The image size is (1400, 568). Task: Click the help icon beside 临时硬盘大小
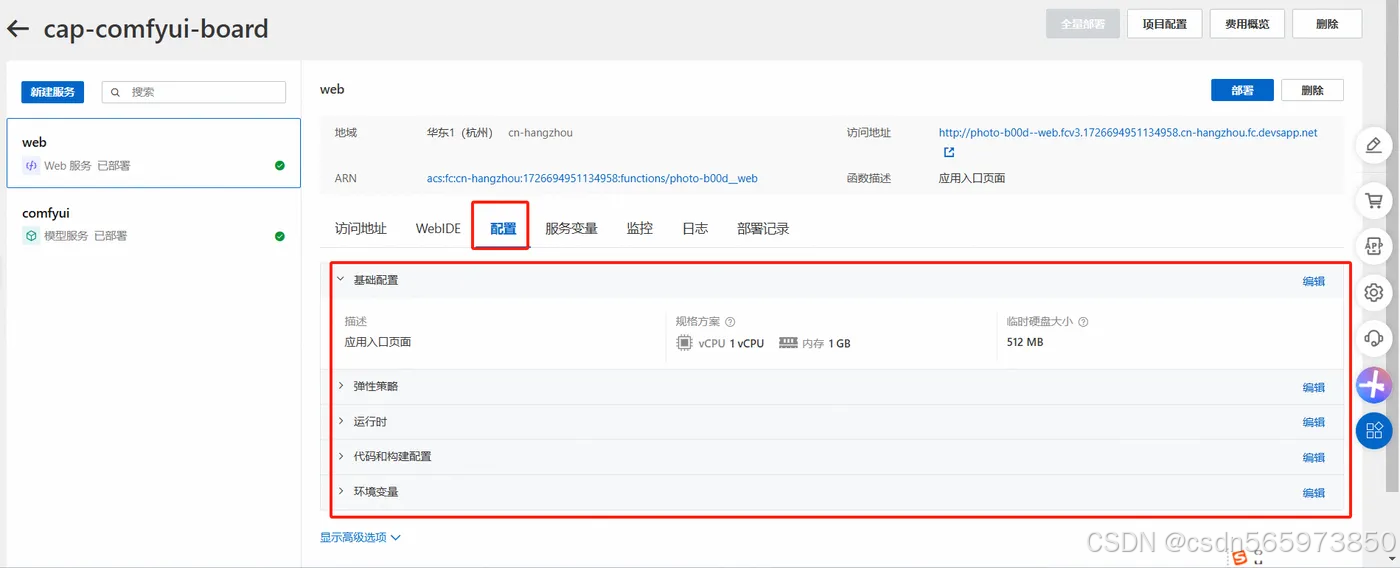(1083, 322)
